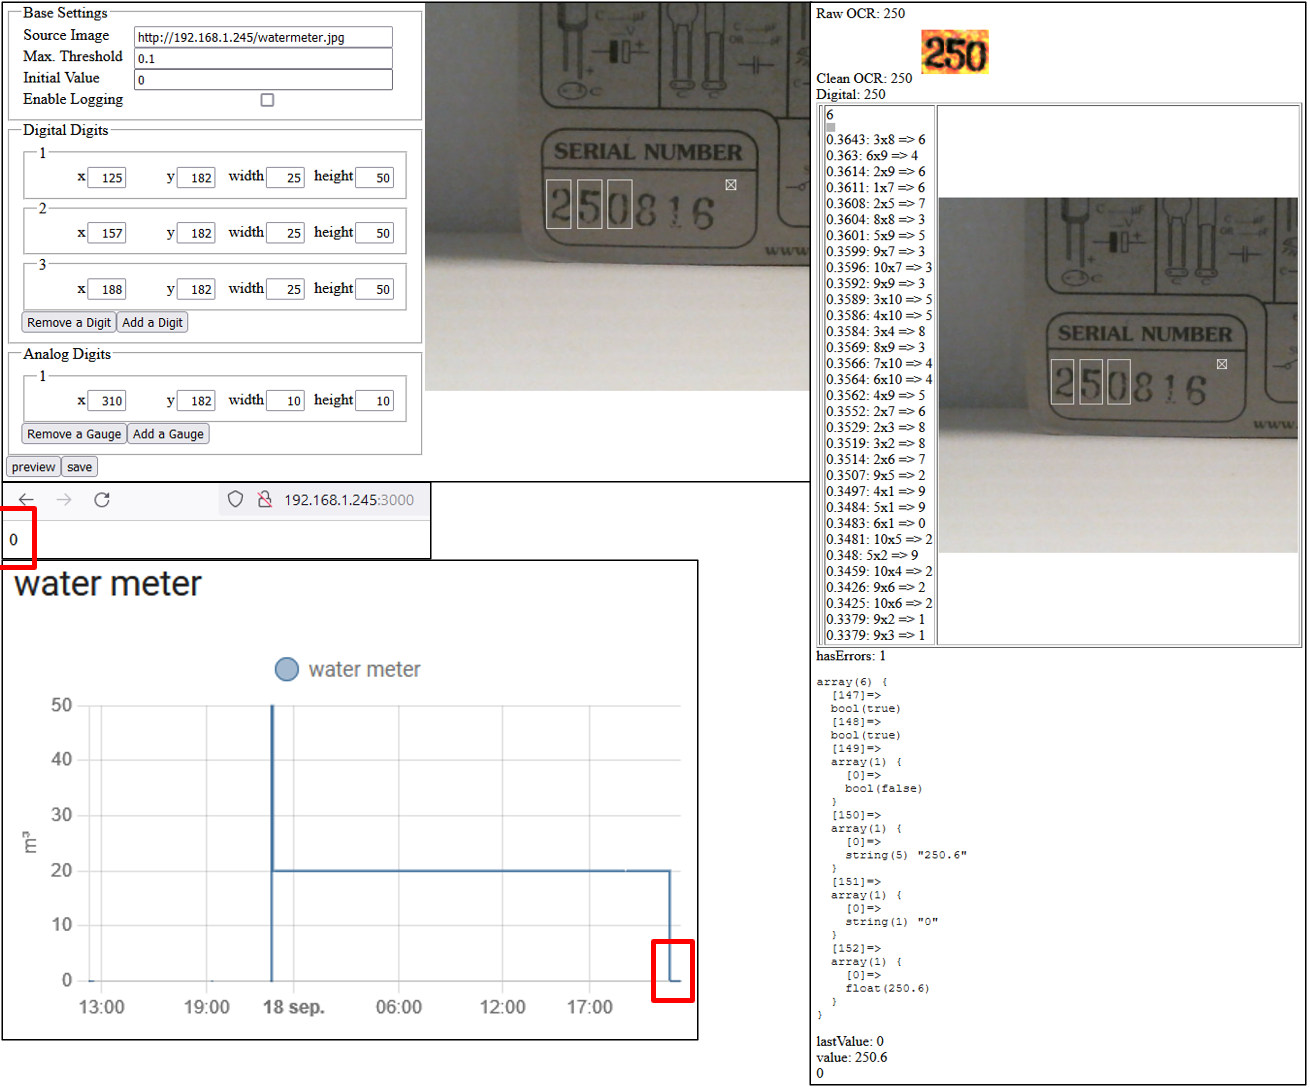Click the broken-image placeholder in the OCR preview panel
This screenshot has height=1088, width=1310.
(1222, 364)
